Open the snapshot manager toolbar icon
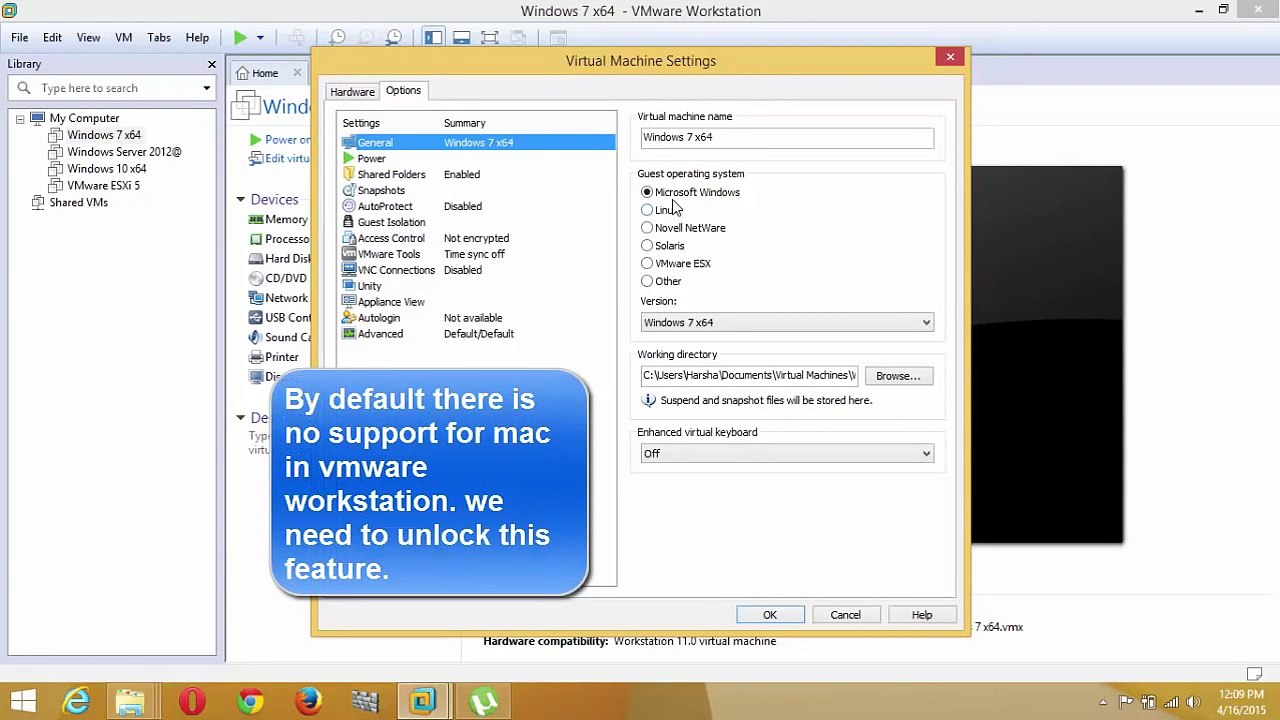The height and width of the screenshot is (720, 1280). (394, 38)
